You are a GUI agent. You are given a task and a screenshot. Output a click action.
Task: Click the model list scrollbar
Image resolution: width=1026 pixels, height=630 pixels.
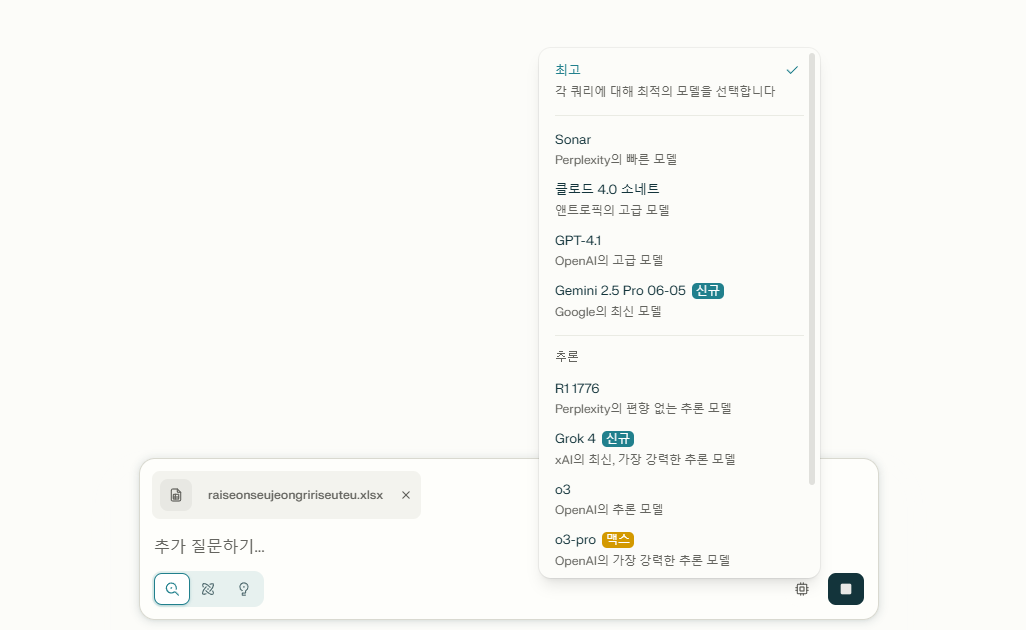click(812, 268)
